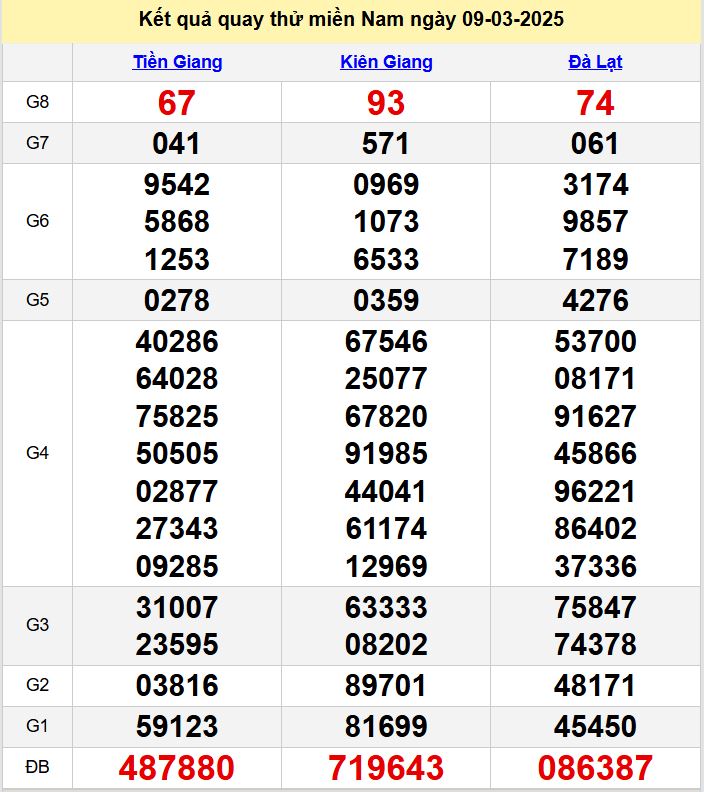
Task: Click the G5 number 0278
Action: coord(177,301)
